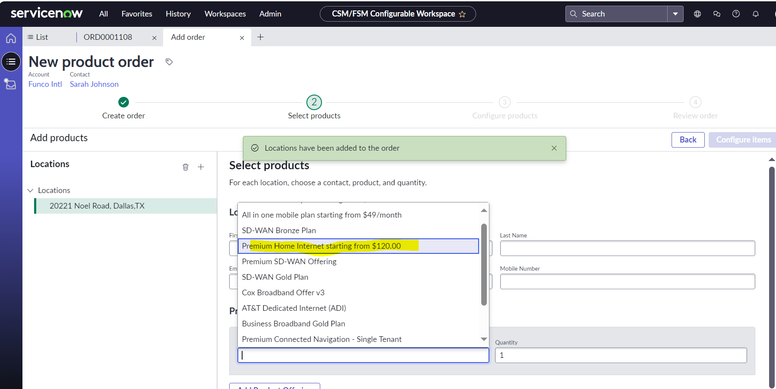
Task: Click the search magnifier icon
Action: click(x=574, y=14)
